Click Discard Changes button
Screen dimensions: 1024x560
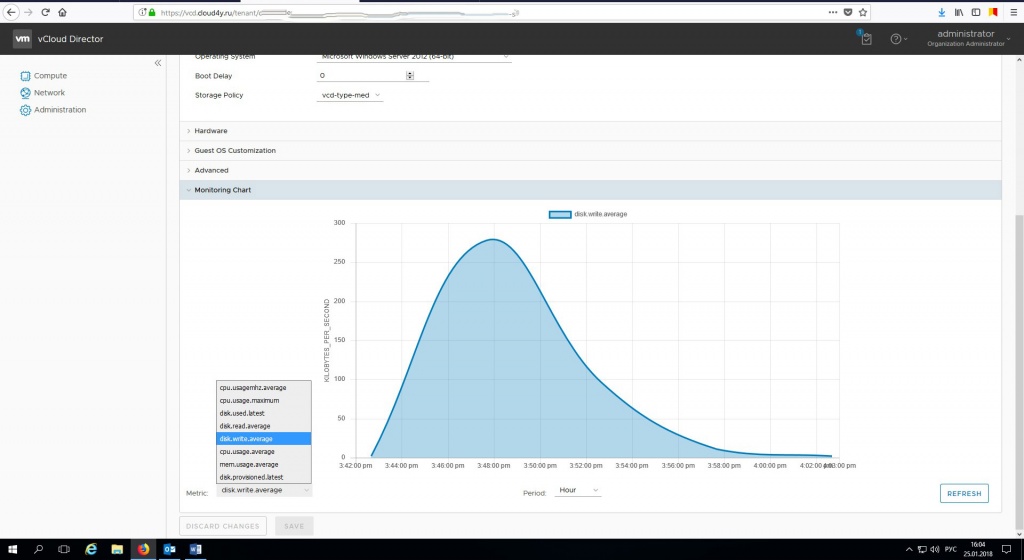click(224, 526)
